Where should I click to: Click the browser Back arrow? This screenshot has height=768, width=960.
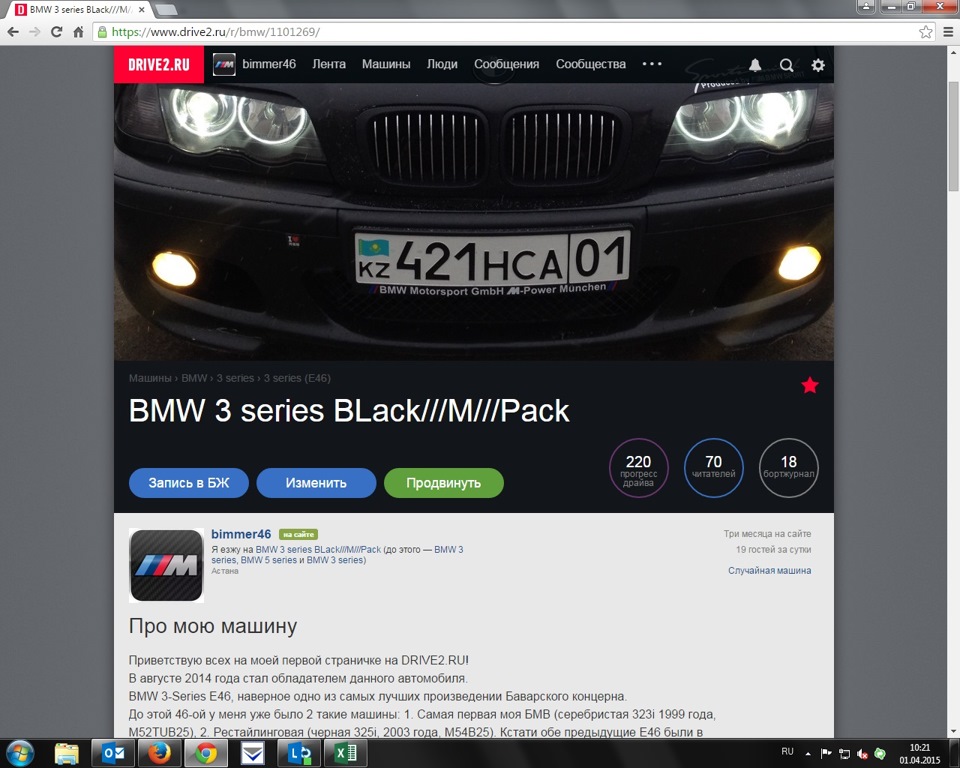[x=13, y=32]
